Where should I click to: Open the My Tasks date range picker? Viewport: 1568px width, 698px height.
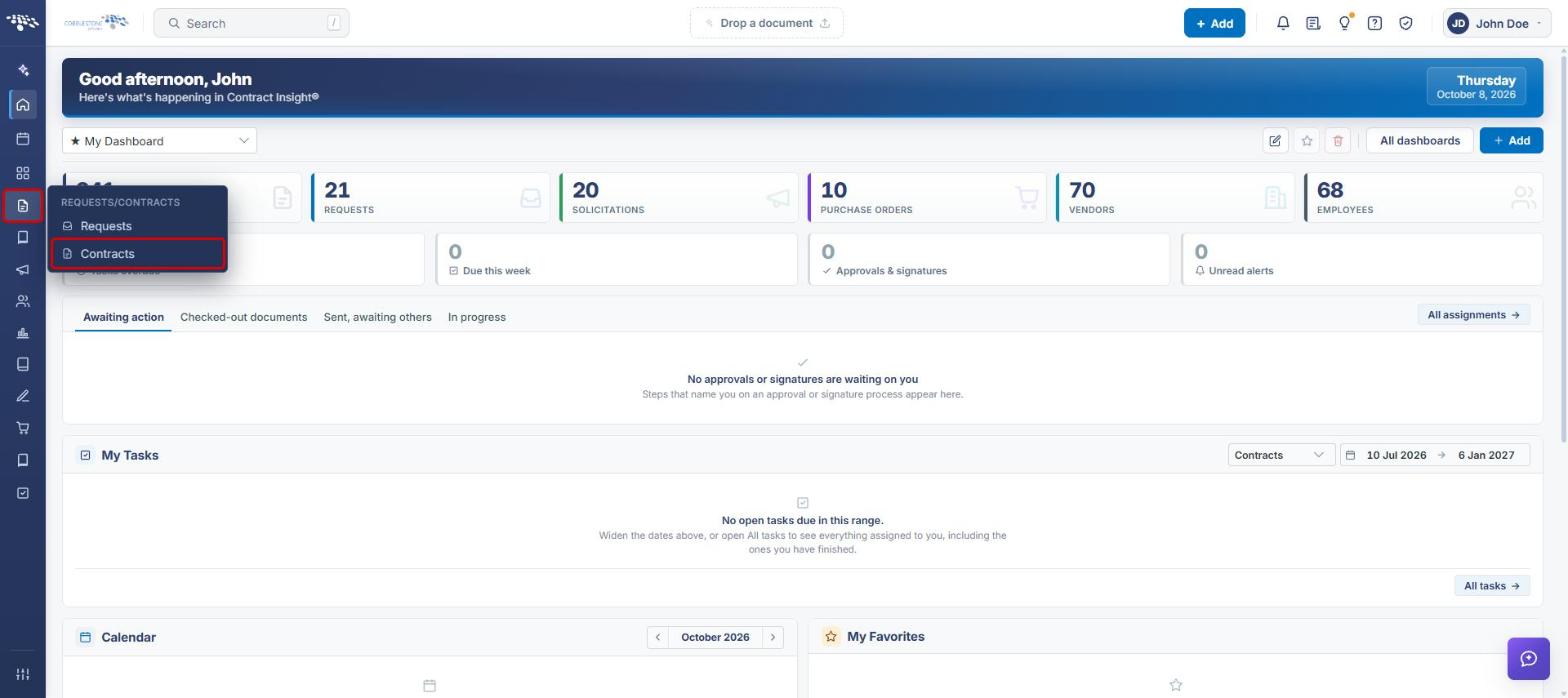coord(1435,455)
